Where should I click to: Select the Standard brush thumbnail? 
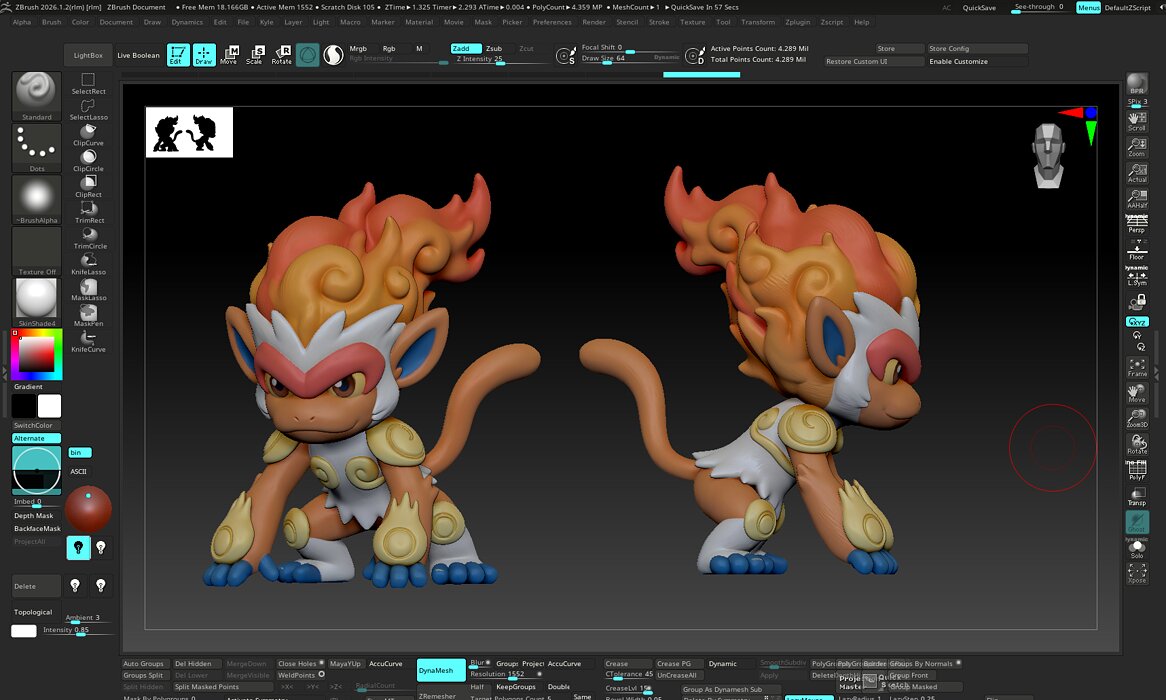click(x=36, y=96)
